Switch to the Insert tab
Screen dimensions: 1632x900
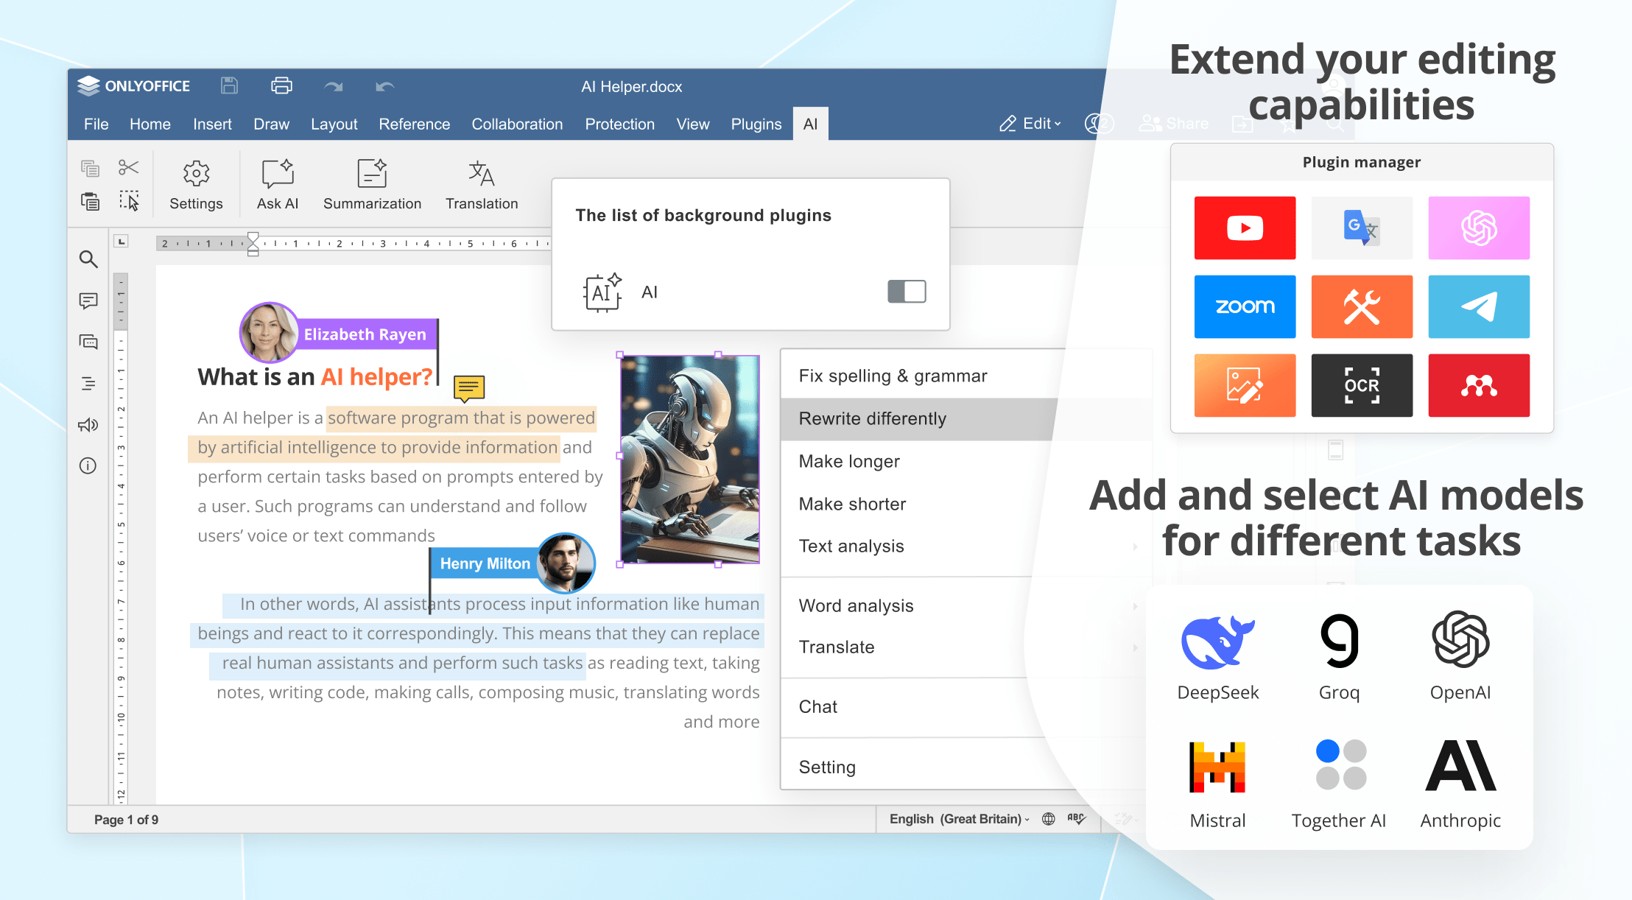(212, 124)
